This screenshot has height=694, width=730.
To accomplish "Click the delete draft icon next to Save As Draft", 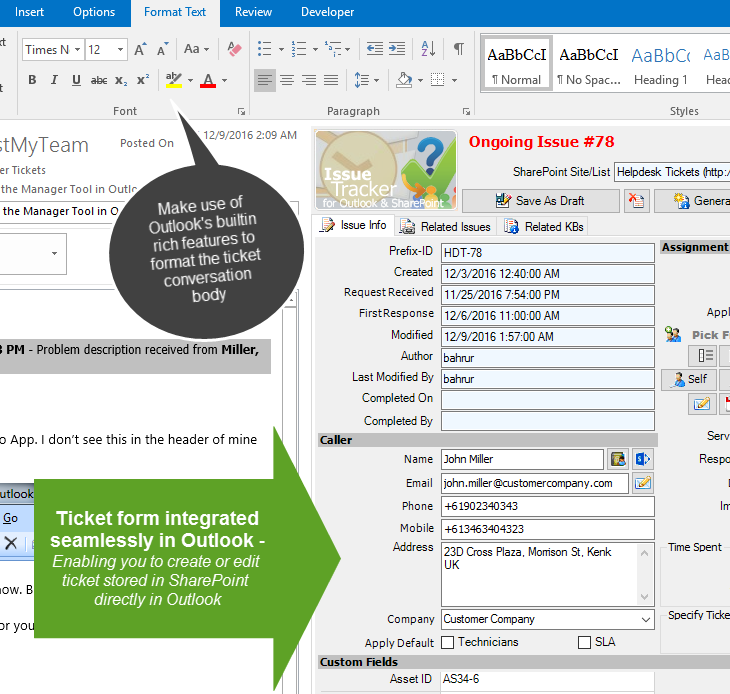I will [637, 201].
